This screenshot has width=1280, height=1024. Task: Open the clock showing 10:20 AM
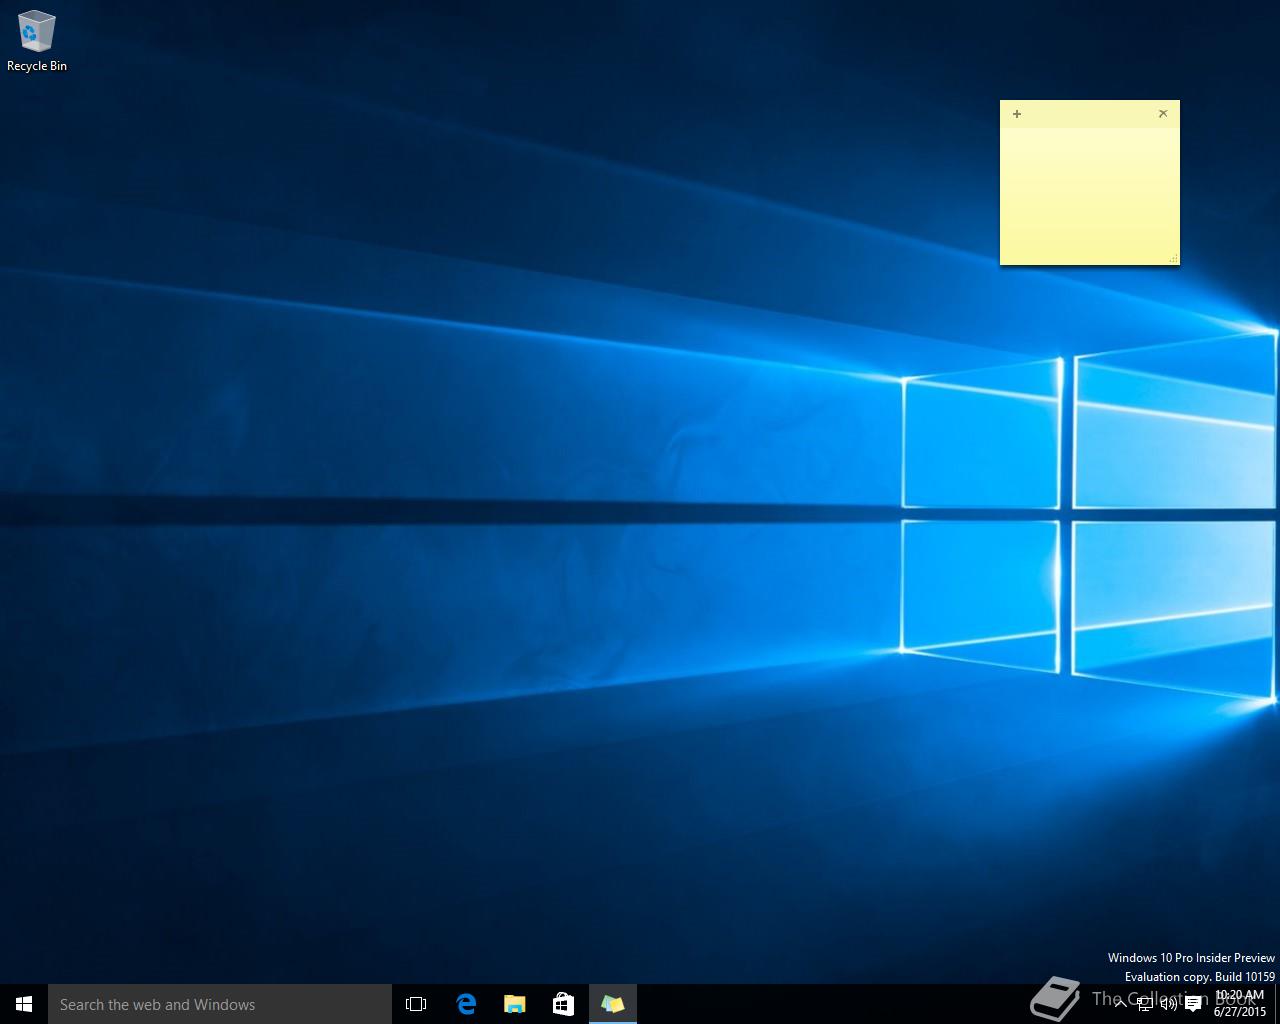tap(1239, 1004)
